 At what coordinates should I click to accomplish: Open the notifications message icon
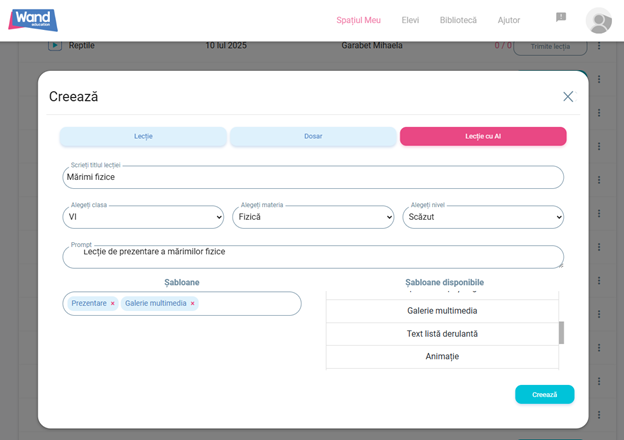coord(561,18)
